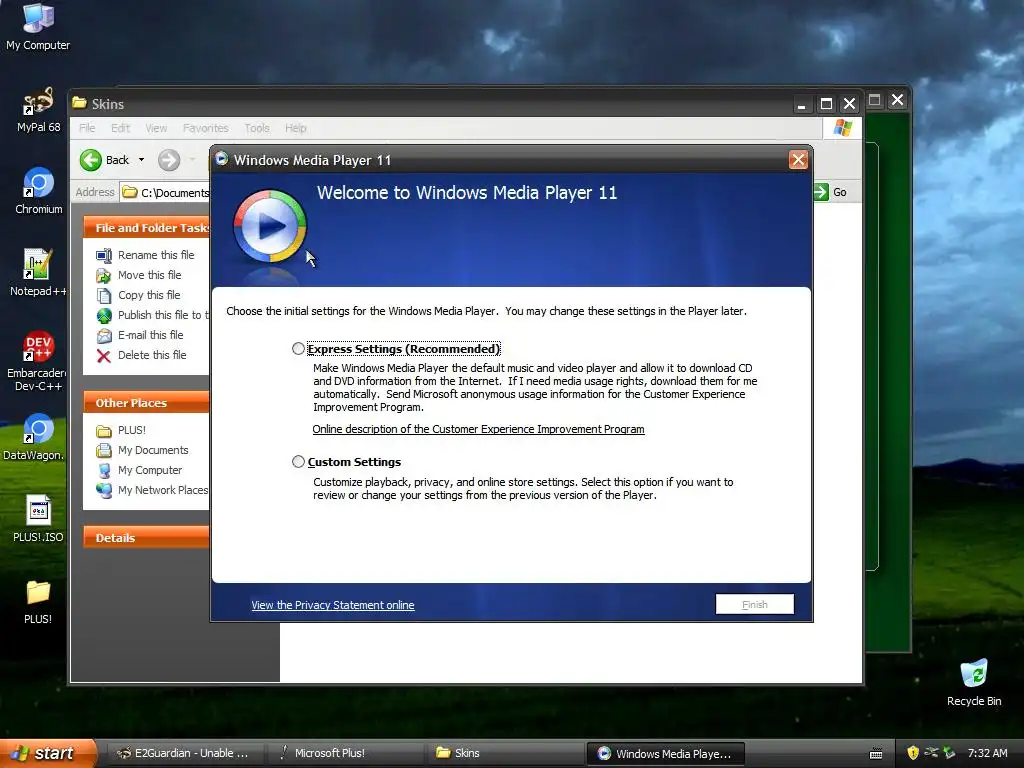Click the Start button
Screen dimensions: 1024x768
(46, 753)
